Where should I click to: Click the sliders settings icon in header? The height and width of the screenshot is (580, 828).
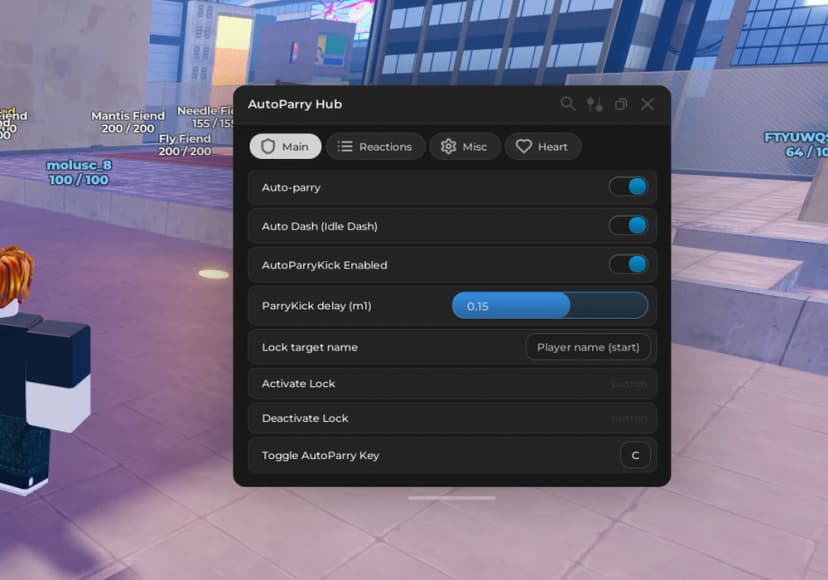click(x=595, y=104)
